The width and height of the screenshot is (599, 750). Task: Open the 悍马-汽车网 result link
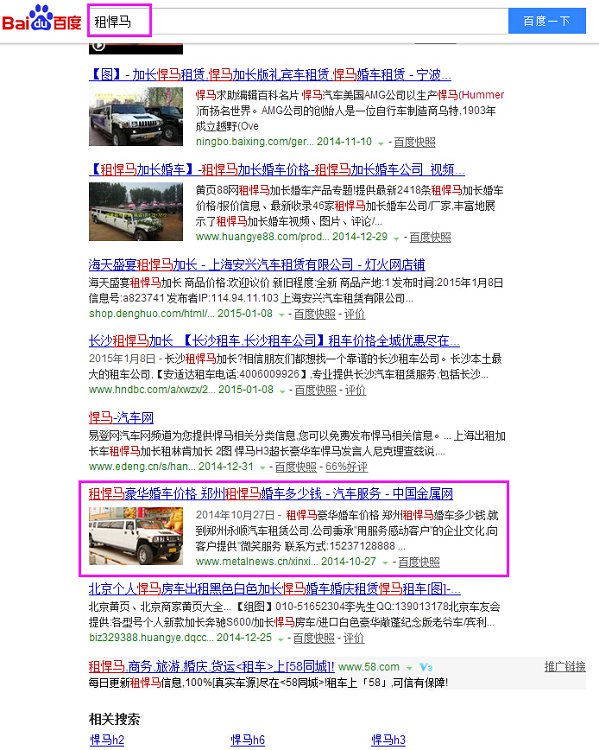(x=121, y=418)
